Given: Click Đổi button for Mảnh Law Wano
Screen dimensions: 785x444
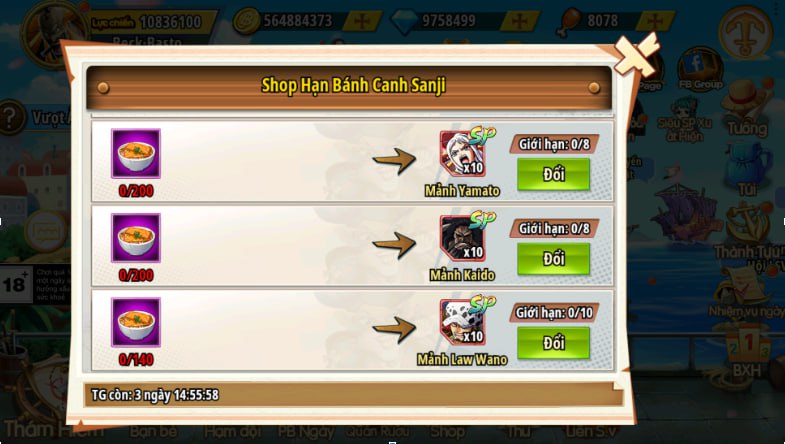Looking at the screenshot, I should click(553, 343).
